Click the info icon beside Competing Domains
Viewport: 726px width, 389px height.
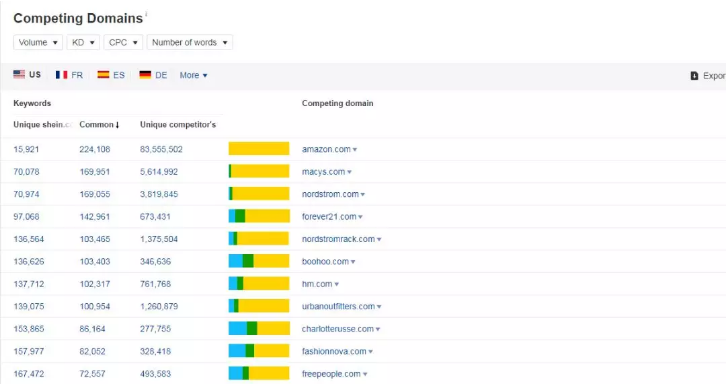click(x=146, y=13)
